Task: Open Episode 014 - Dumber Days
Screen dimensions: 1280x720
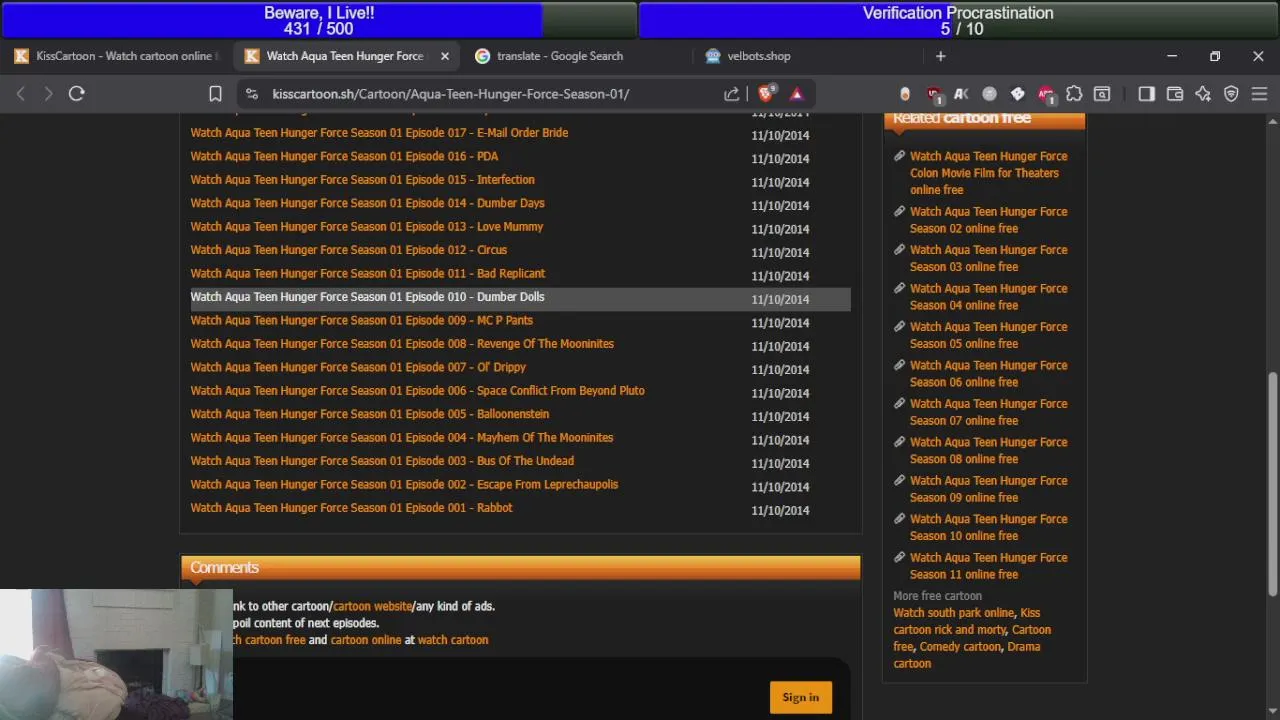Action: 367,203
